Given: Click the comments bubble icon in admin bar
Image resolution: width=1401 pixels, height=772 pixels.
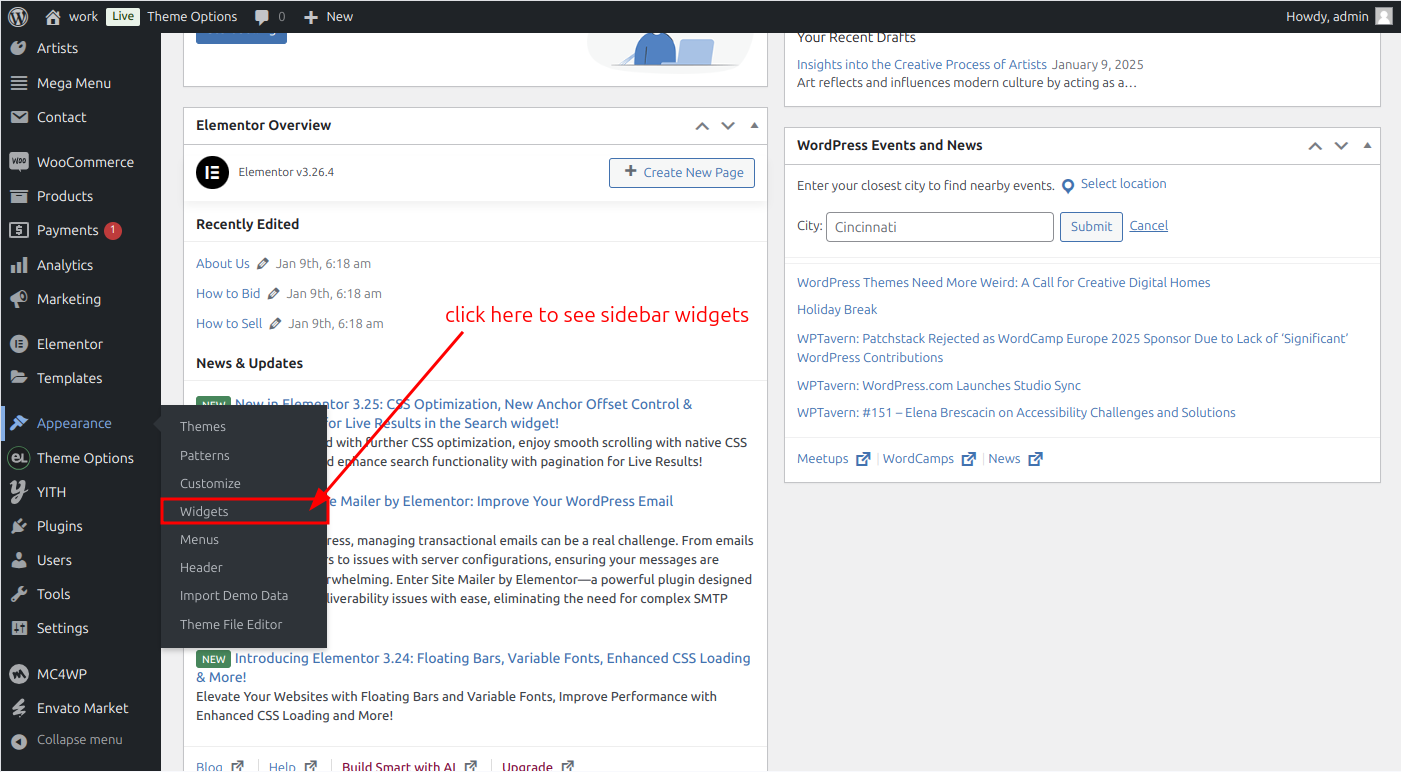Looking at the screenshot, I should [262, 17].
